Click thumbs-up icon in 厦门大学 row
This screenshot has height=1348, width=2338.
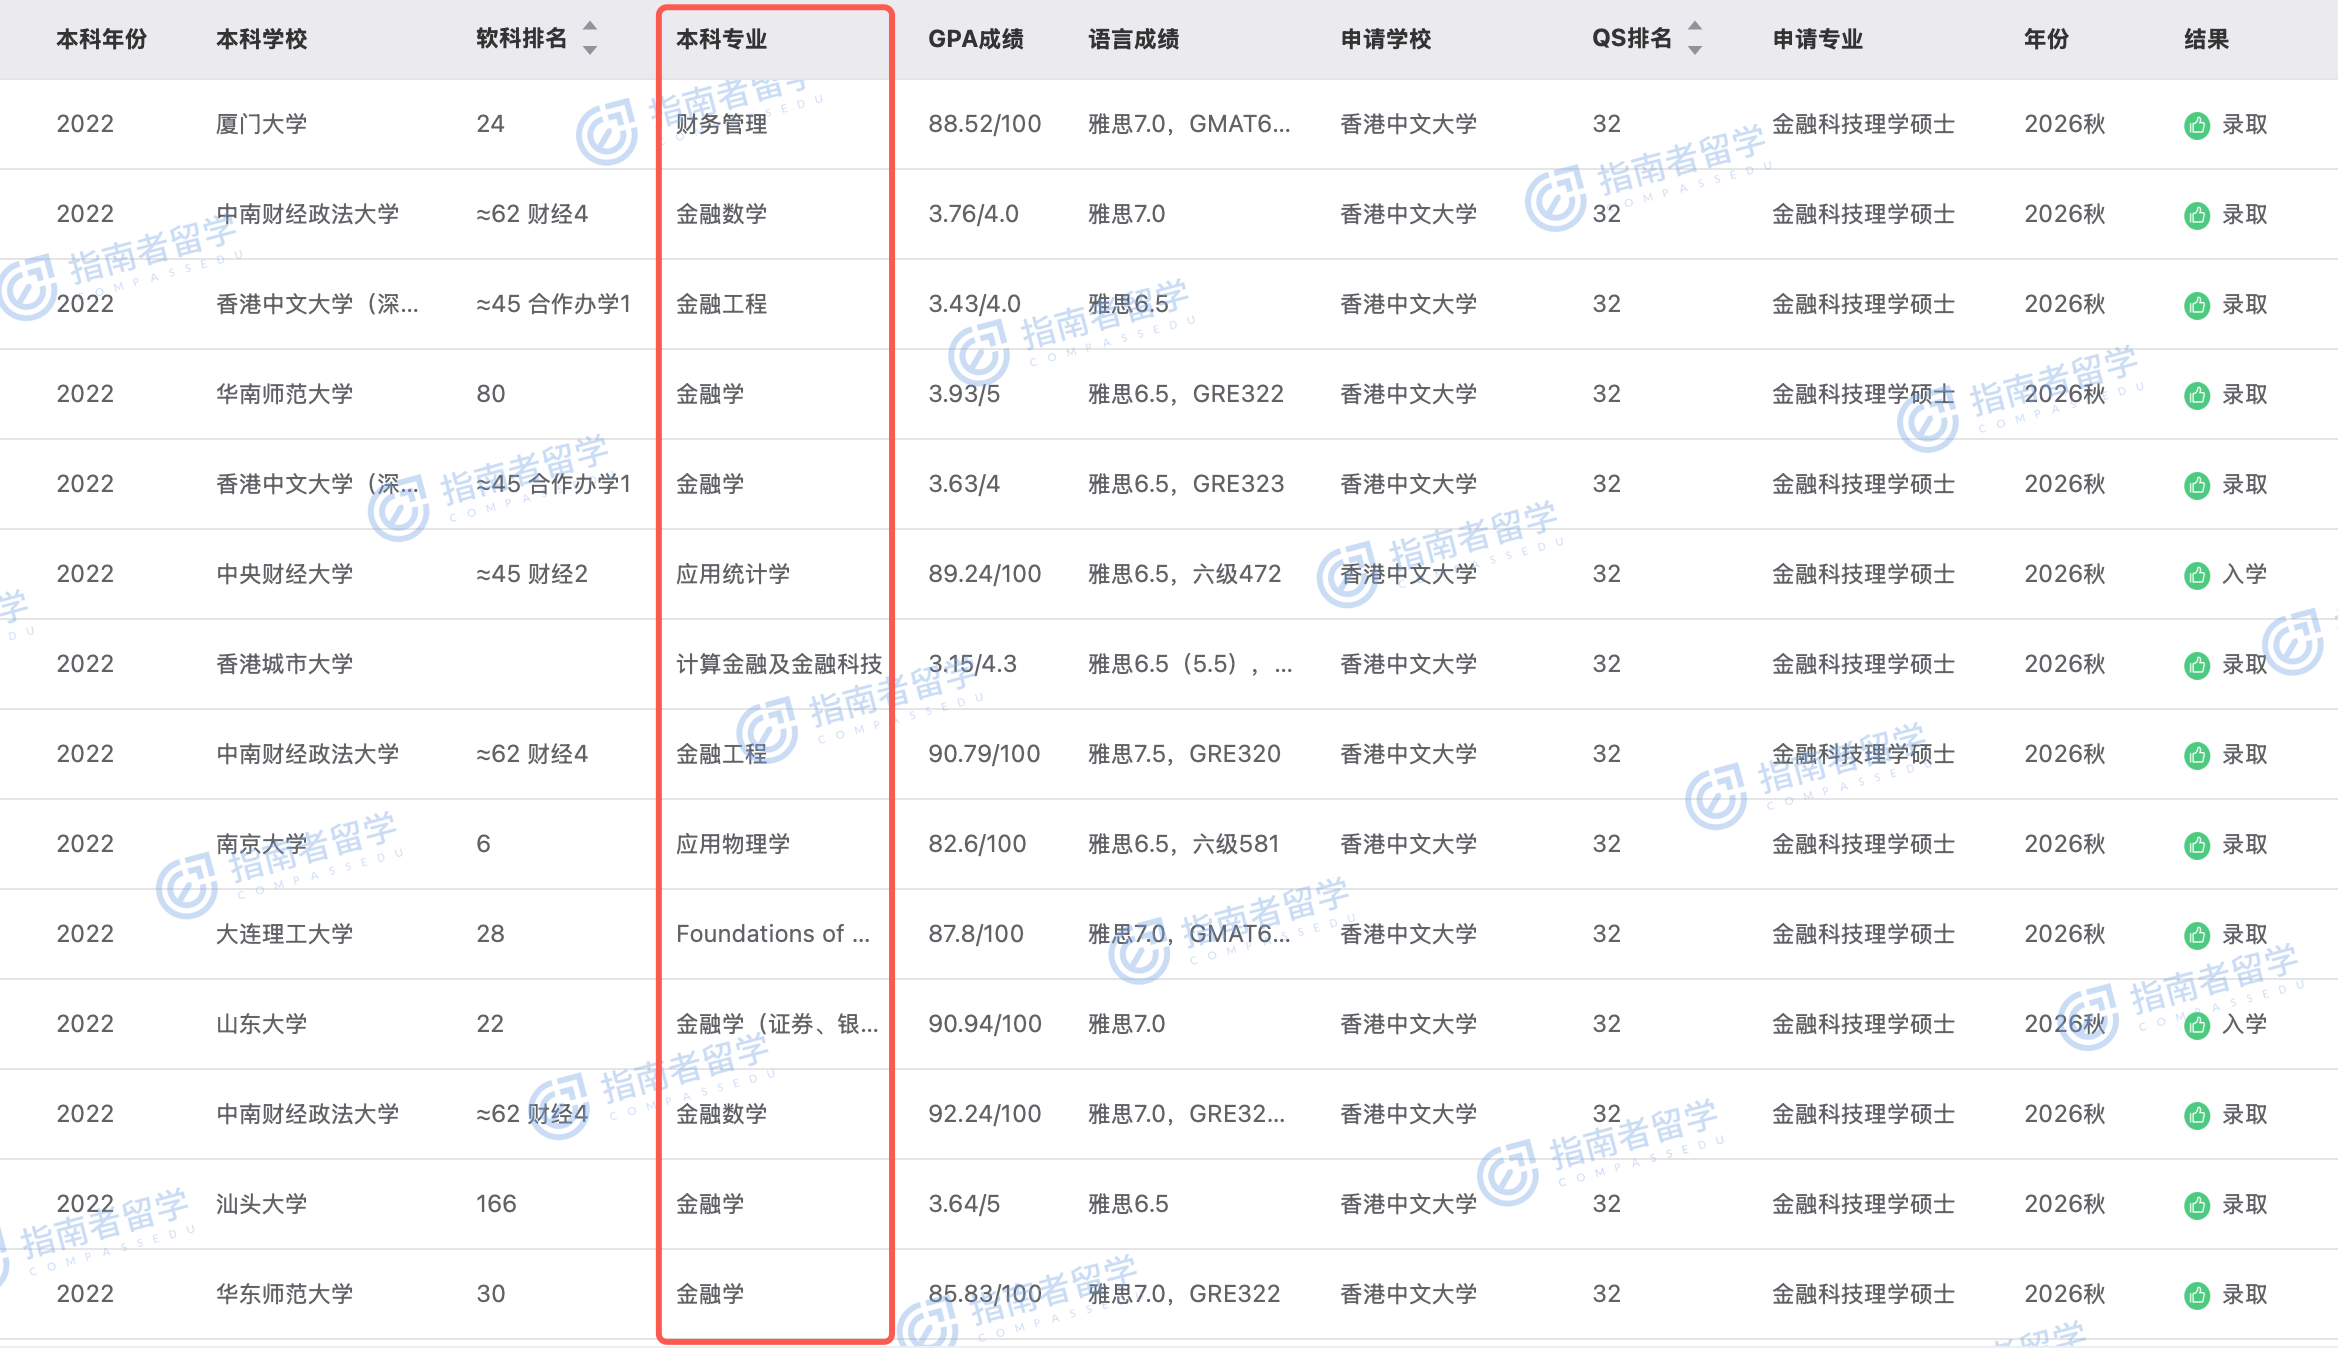tap(2196, 125)
